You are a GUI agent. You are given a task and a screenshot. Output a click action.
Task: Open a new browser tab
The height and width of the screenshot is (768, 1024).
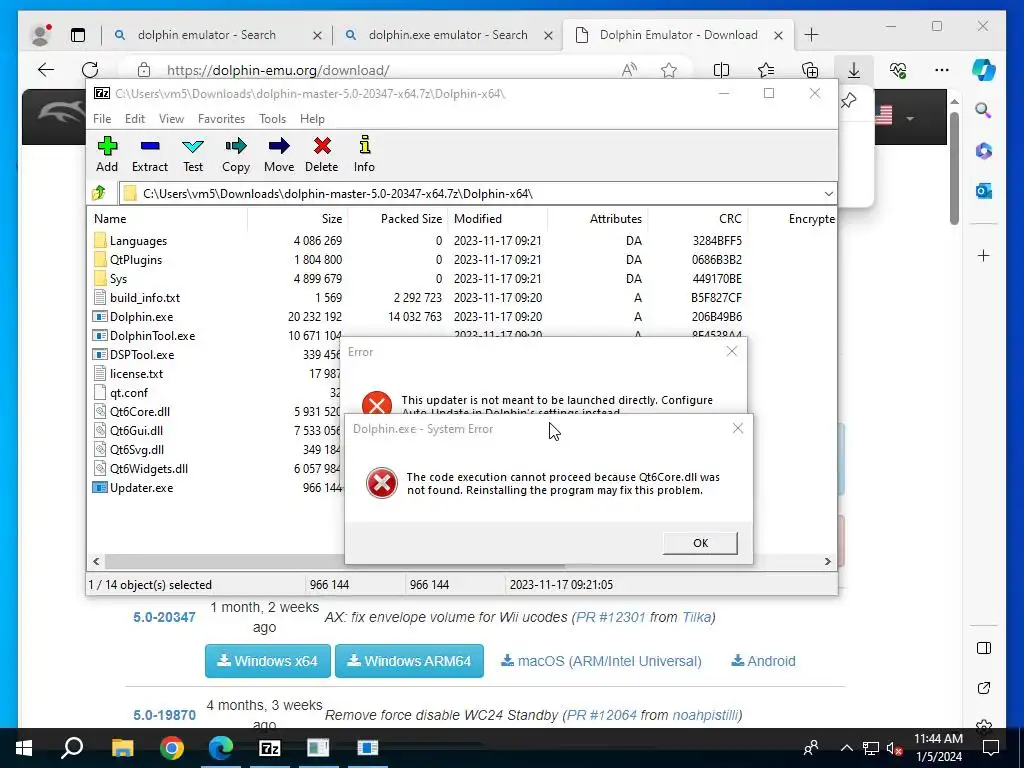(811, 35)
